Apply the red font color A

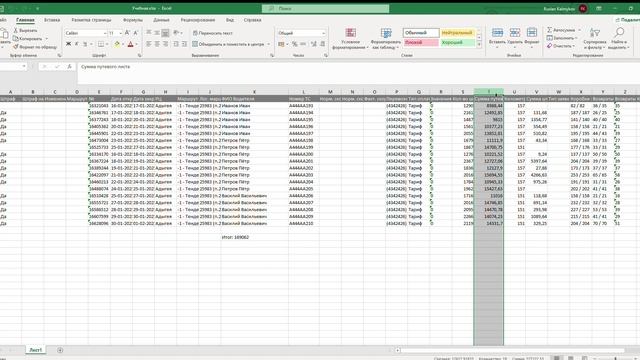coord(130,44)
